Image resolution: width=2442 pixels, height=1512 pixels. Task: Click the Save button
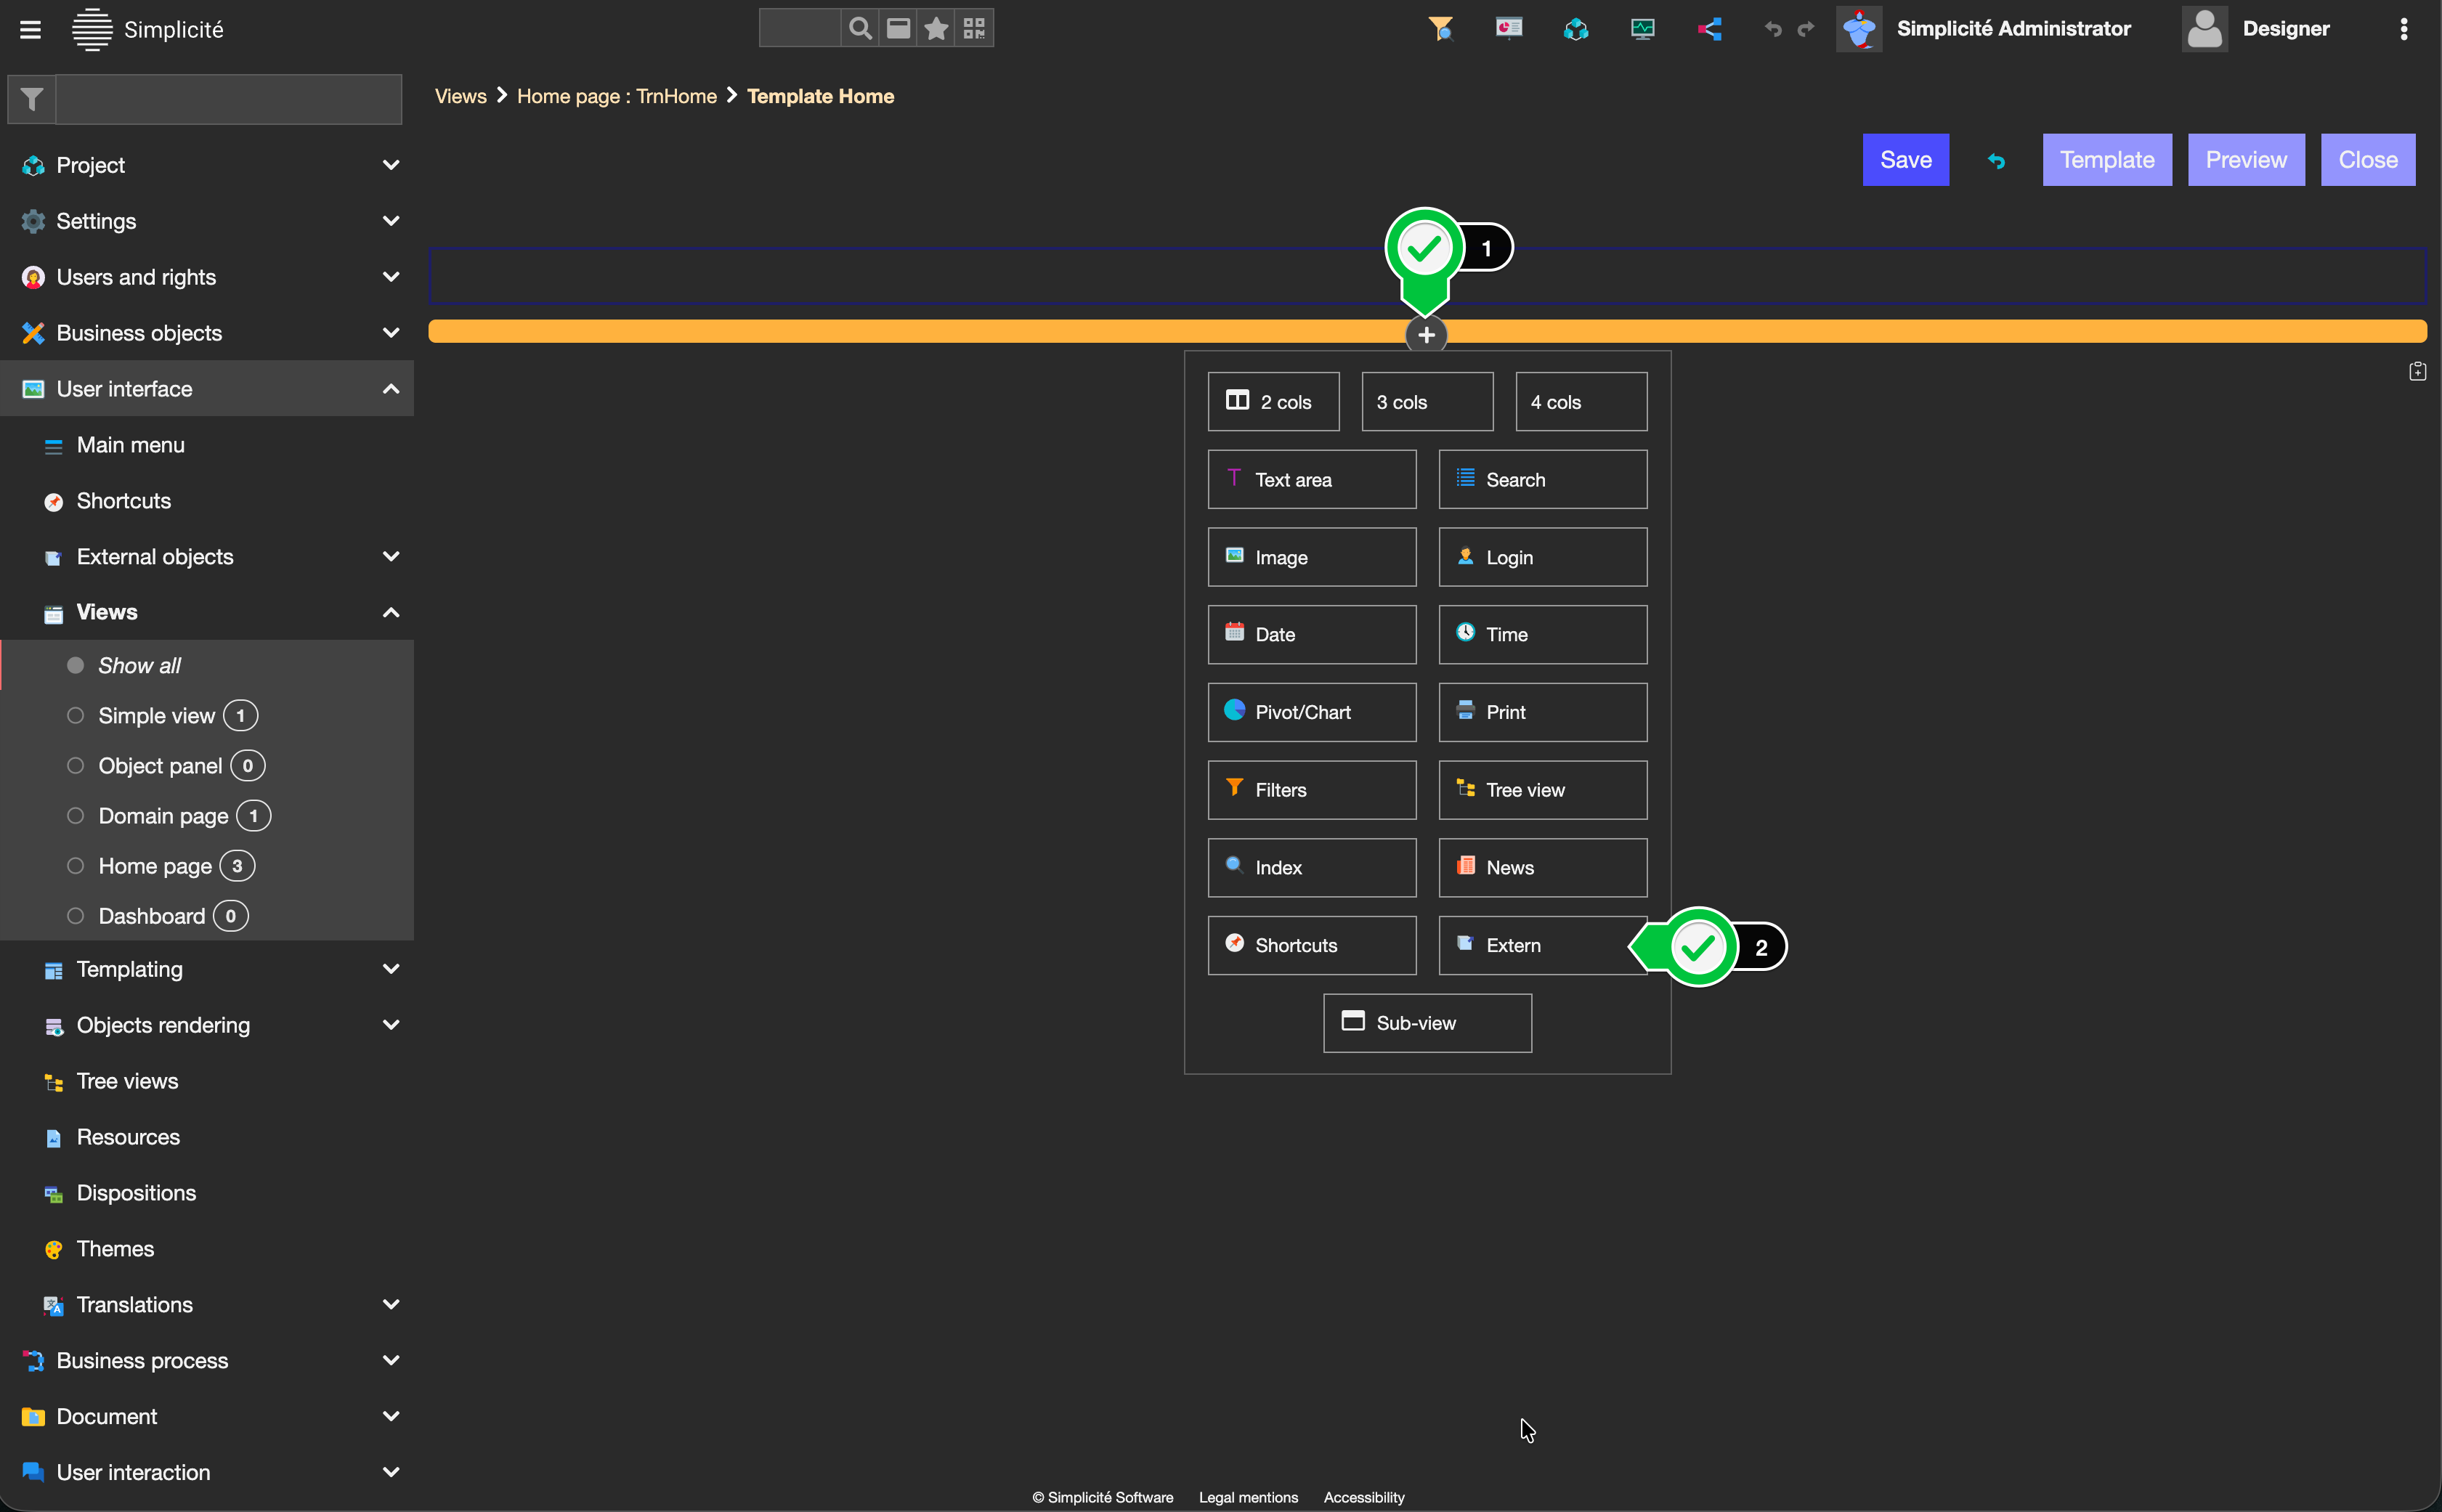1905,160
